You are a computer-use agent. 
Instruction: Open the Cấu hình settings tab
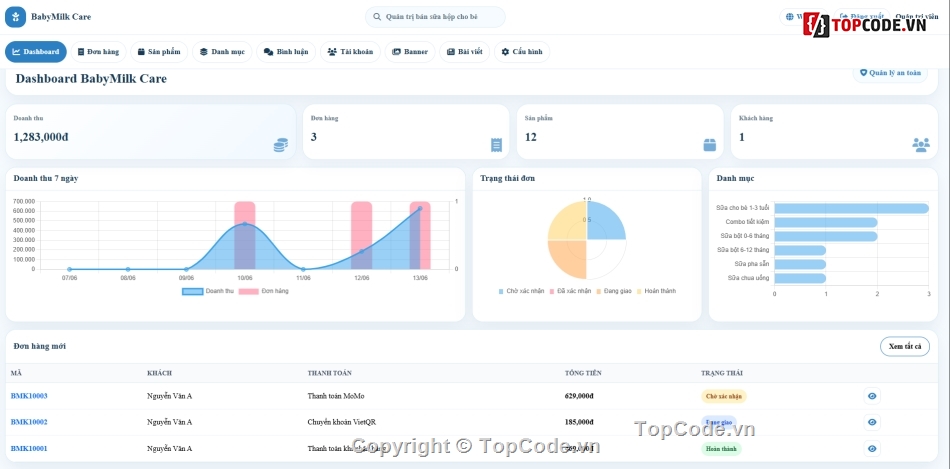point(522,52)
